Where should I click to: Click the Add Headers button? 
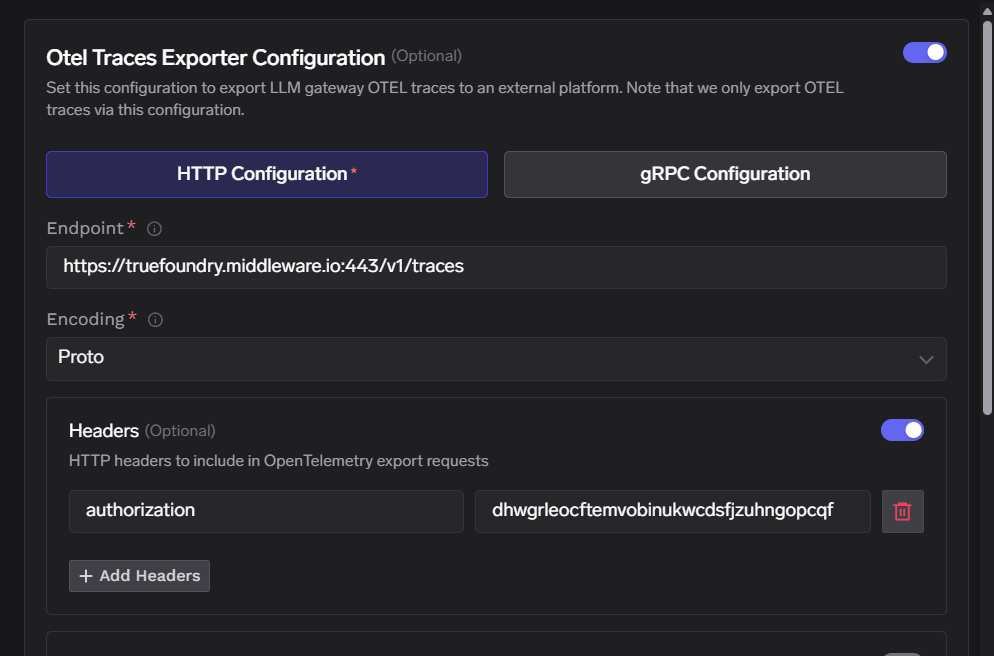coord(139,576)
